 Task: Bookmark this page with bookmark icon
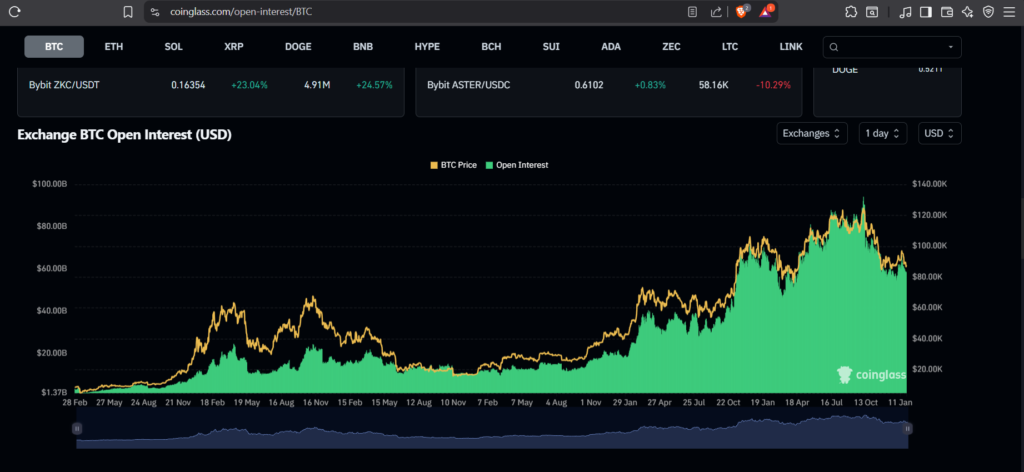coord(127,12)
